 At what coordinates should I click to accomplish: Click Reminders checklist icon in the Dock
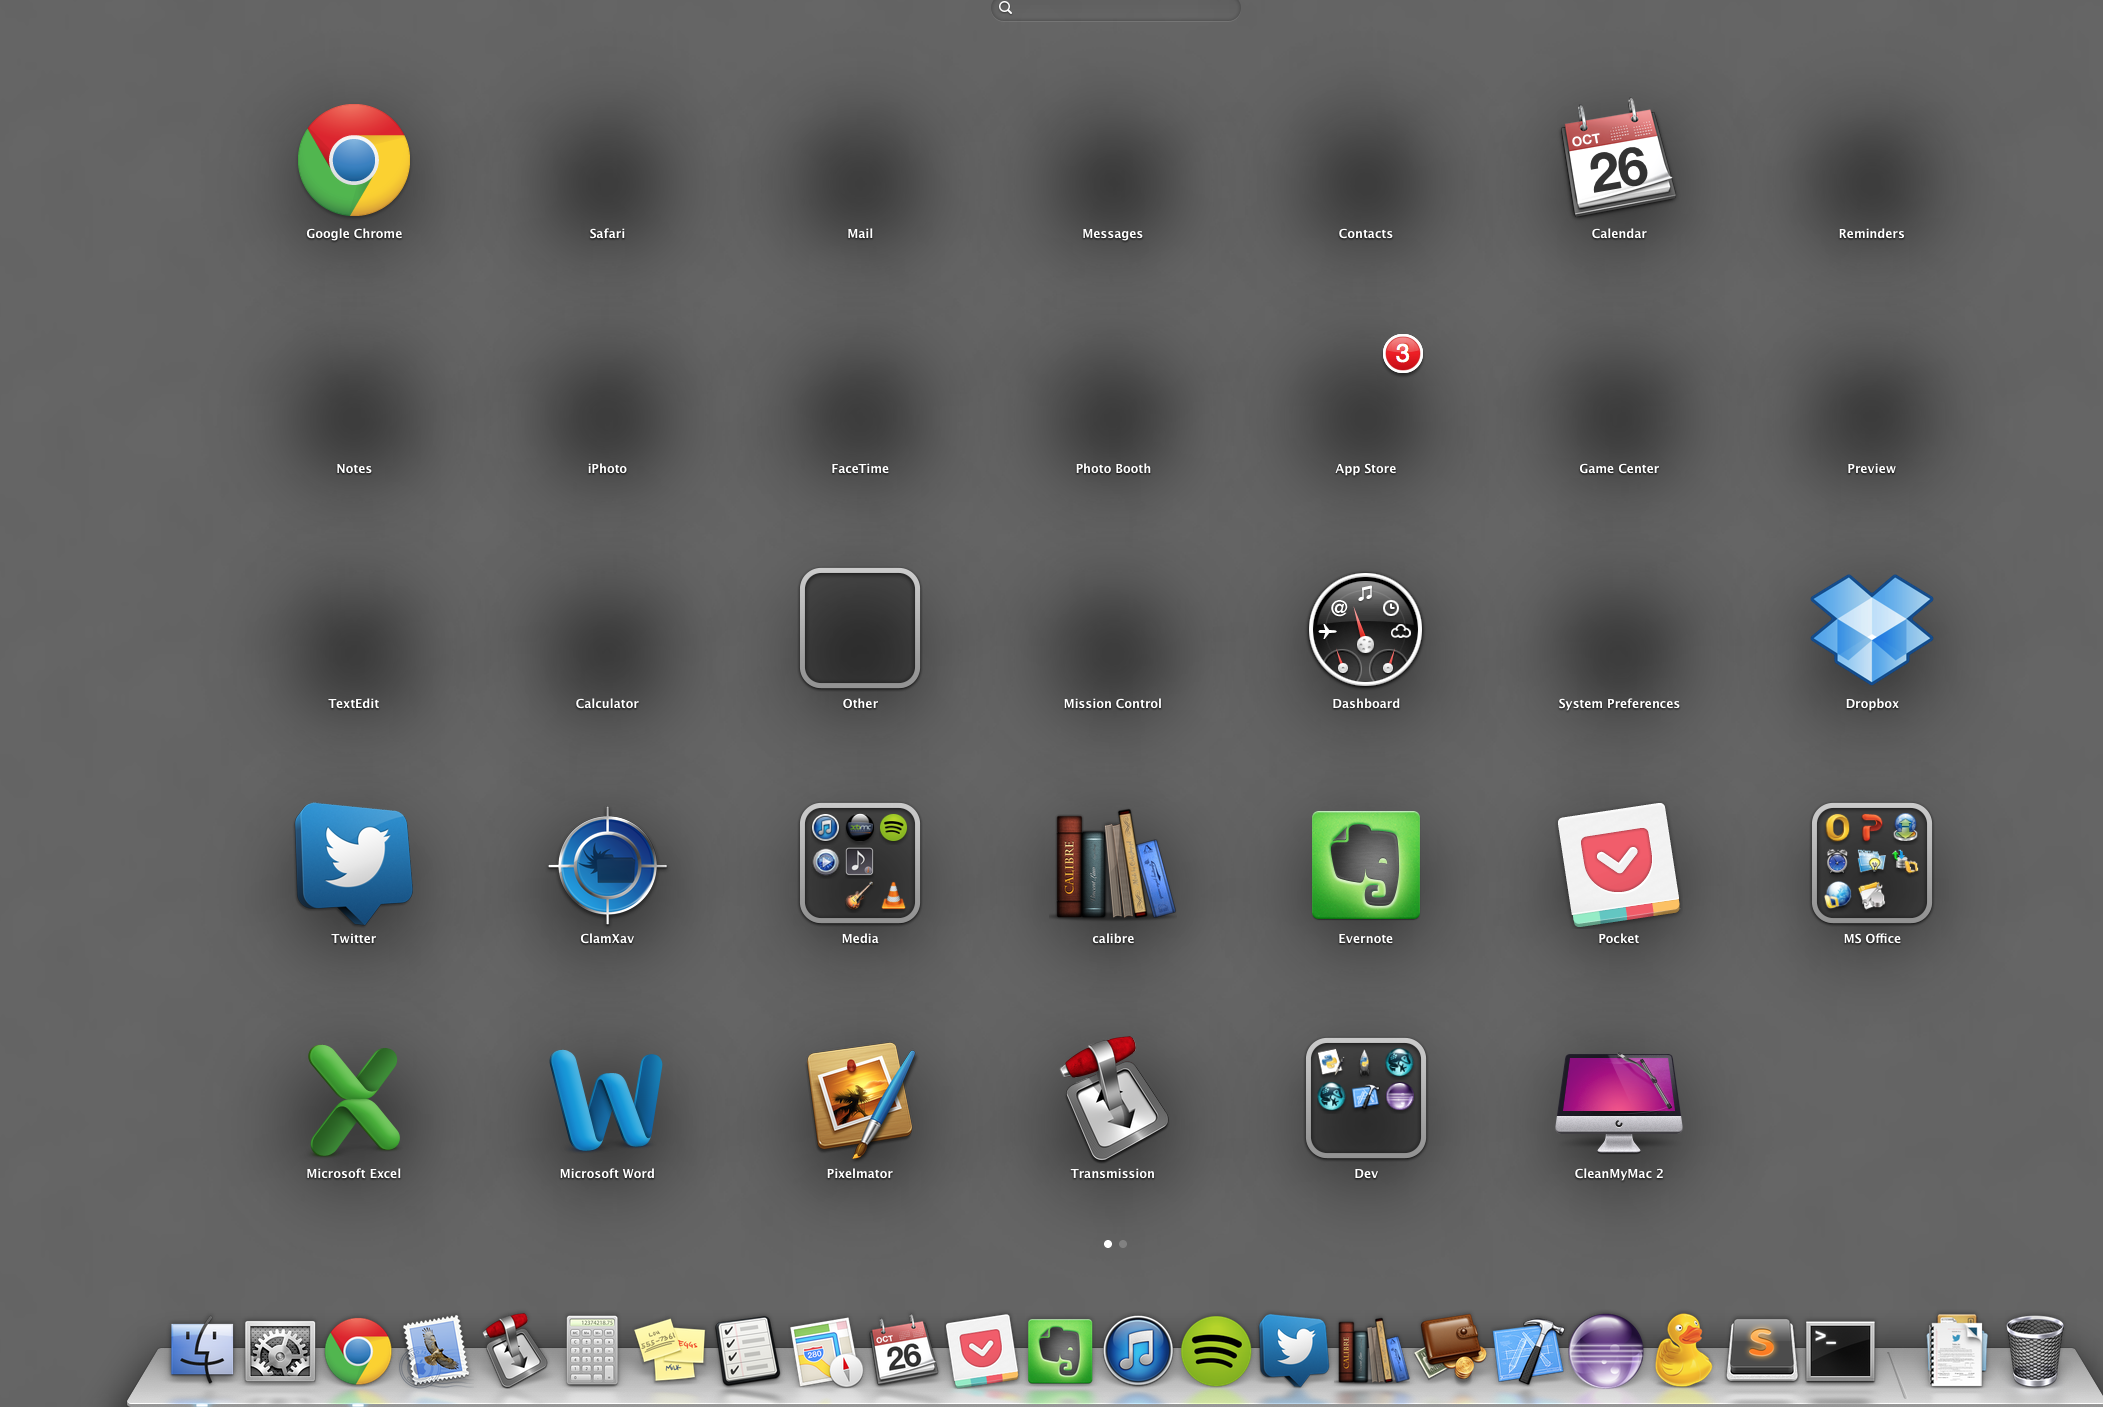[747, 1351]
